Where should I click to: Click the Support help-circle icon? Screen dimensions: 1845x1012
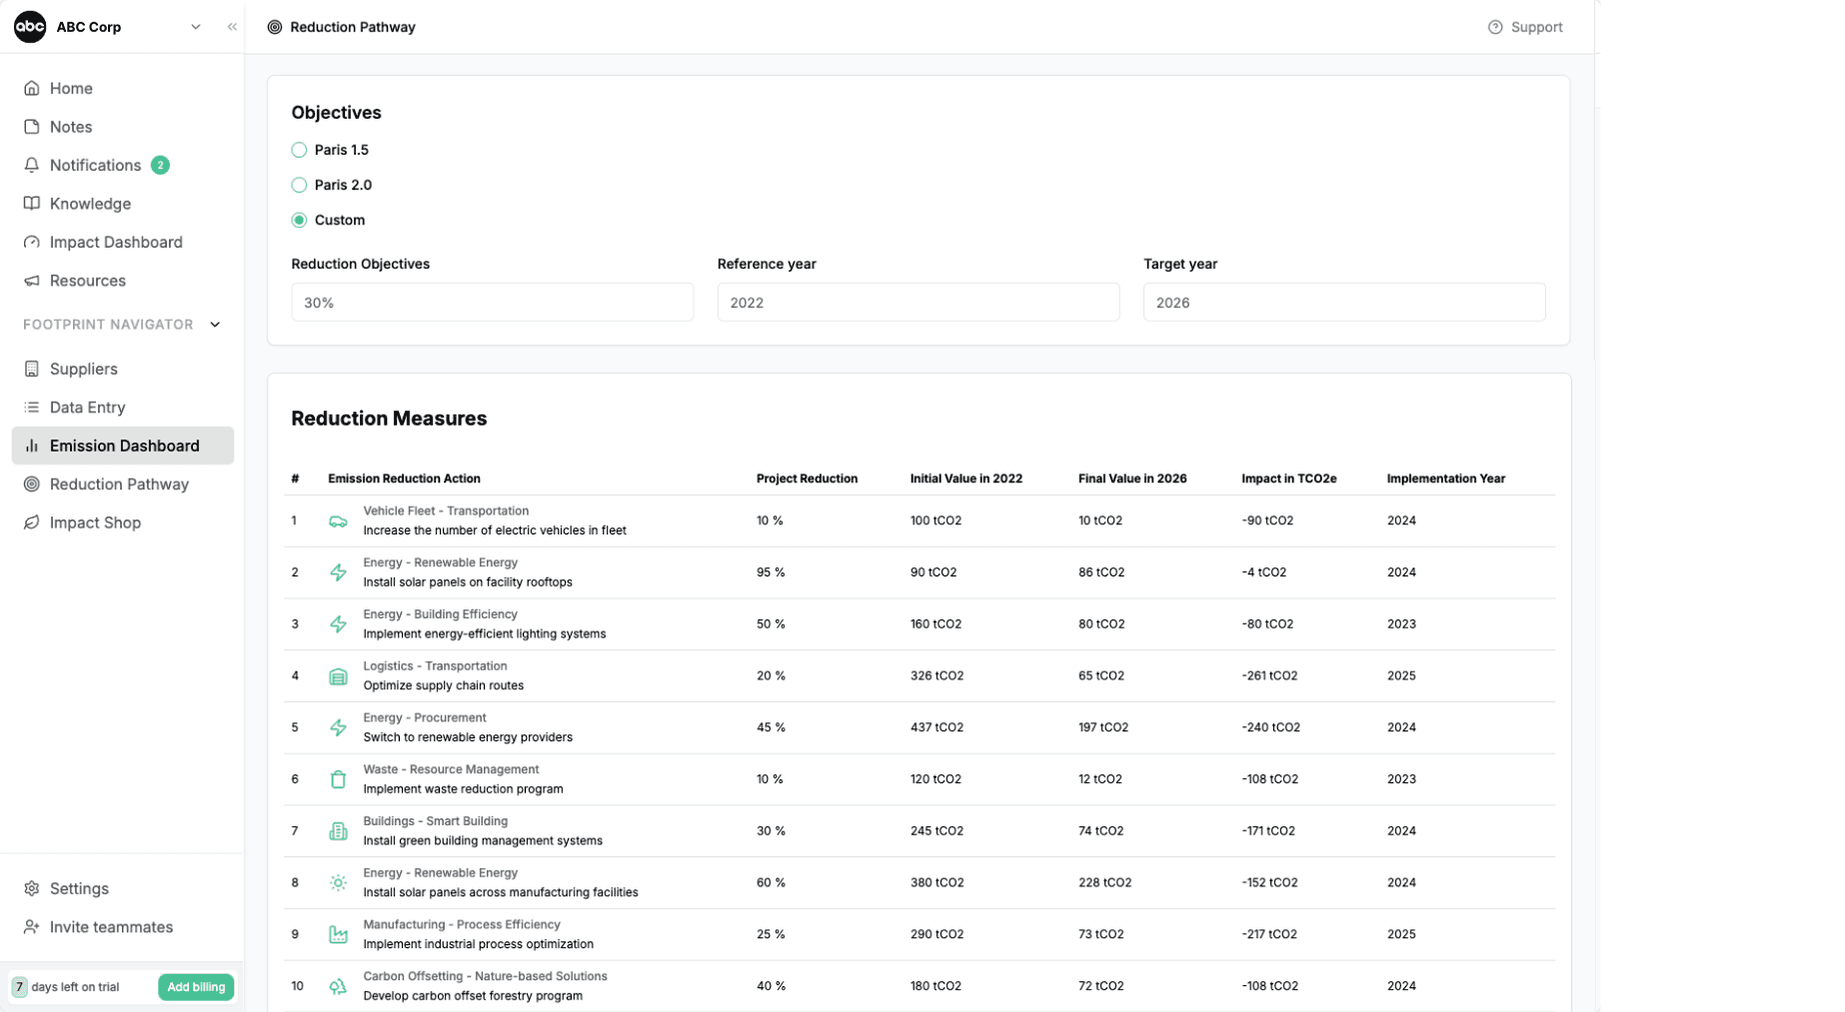(x=1495, y=27)
